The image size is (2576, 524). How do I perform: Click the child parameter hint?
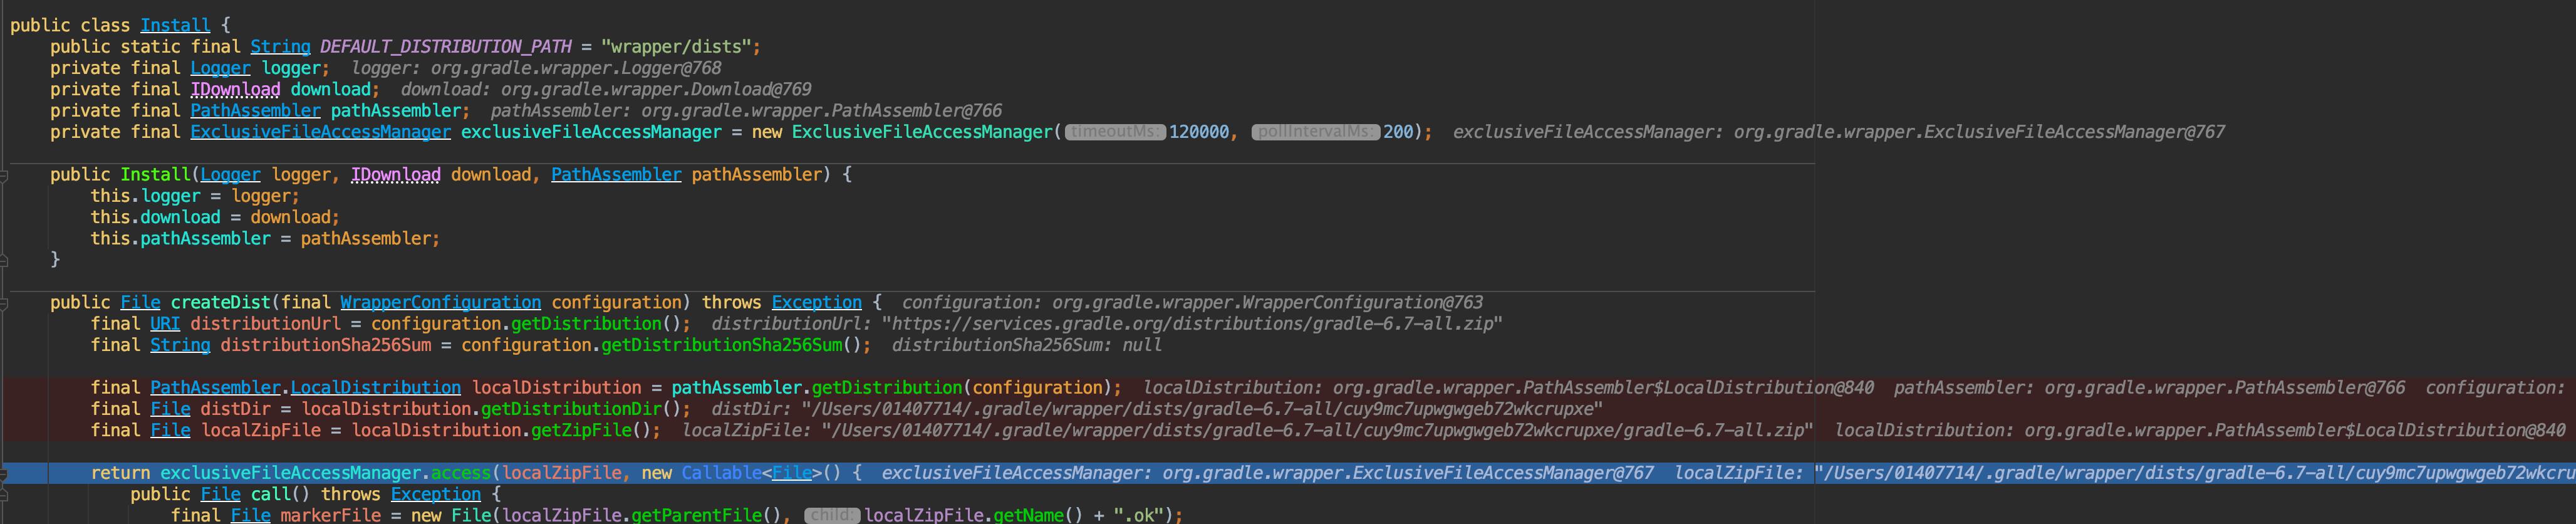pos(832,515)
